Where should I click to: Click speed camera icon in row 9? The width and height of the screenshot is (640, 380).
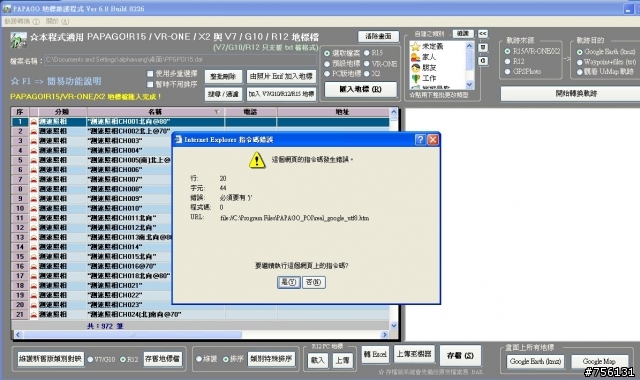tap(33, 199)
